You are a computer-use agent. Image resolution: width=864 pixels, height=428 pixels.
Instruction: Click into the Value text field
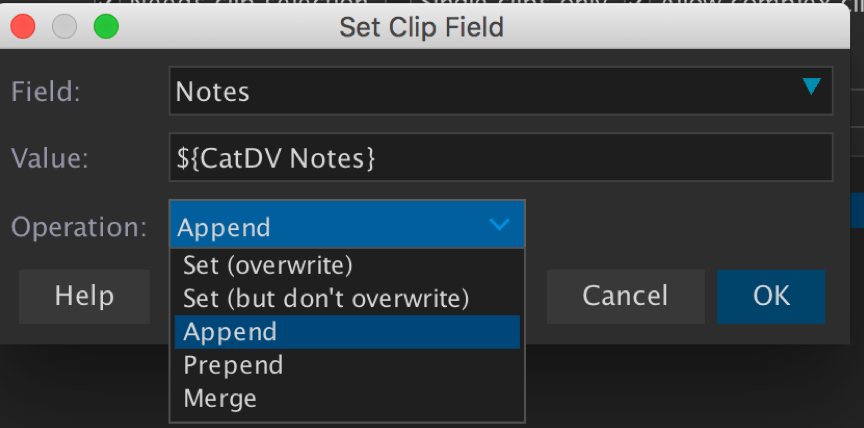500,157
